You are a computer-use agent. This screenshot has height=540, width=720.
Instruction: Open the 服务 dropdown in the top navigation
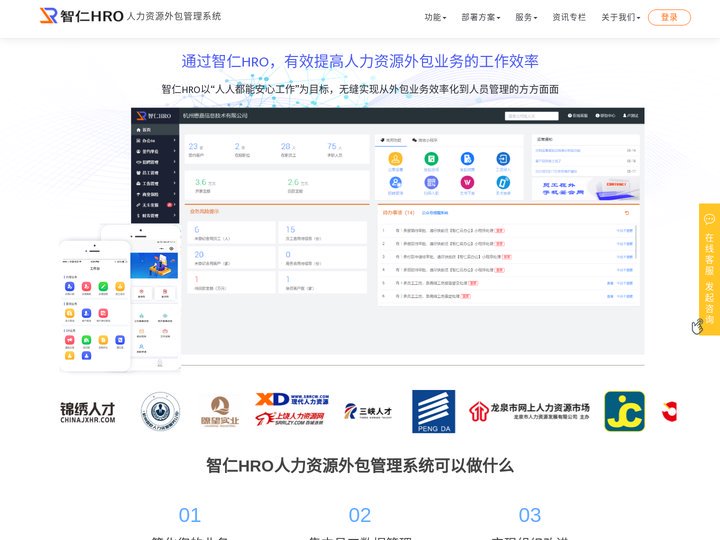526,17
